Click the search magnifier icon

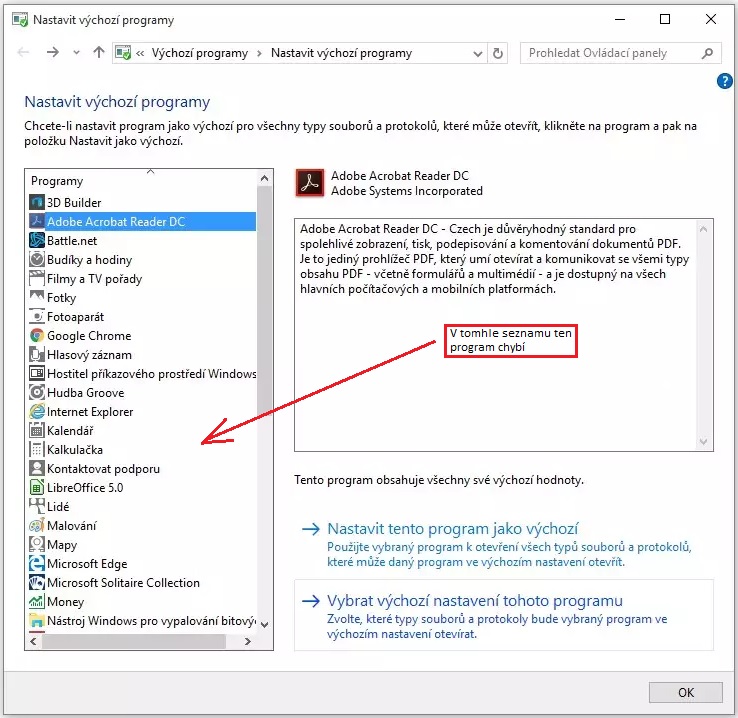(707, 53)
